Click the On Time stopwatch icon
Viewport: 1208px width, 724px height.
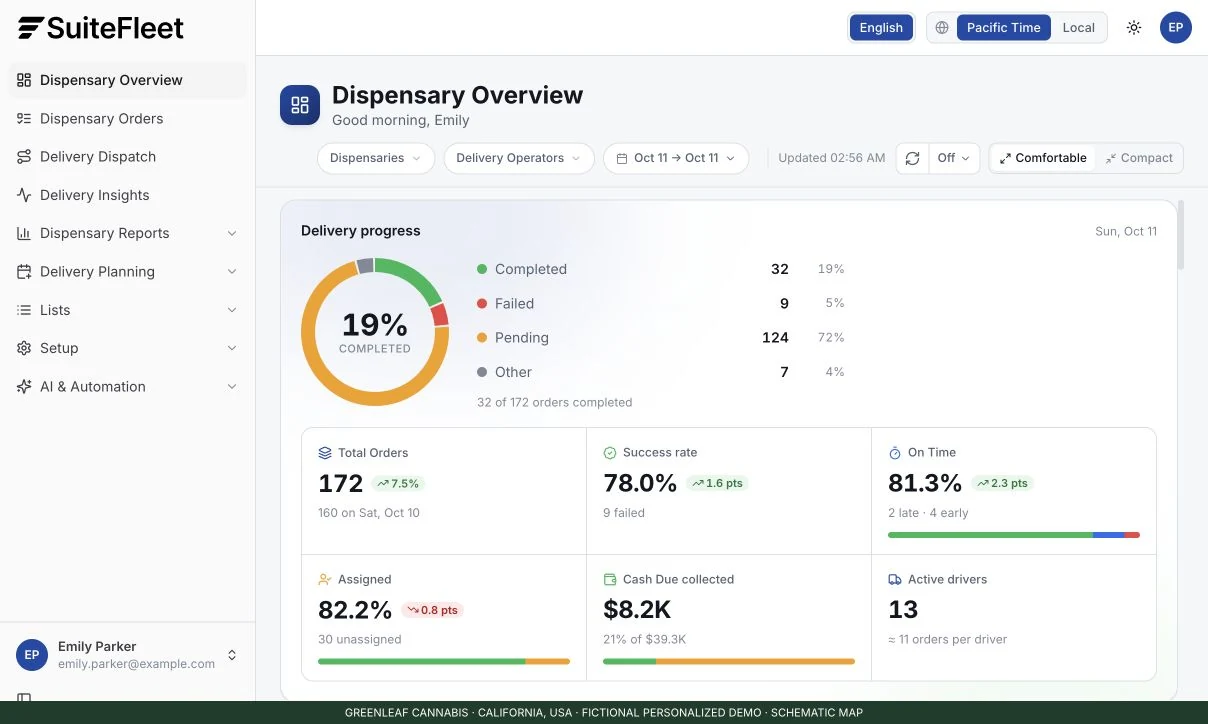click(x=895, y=453)
